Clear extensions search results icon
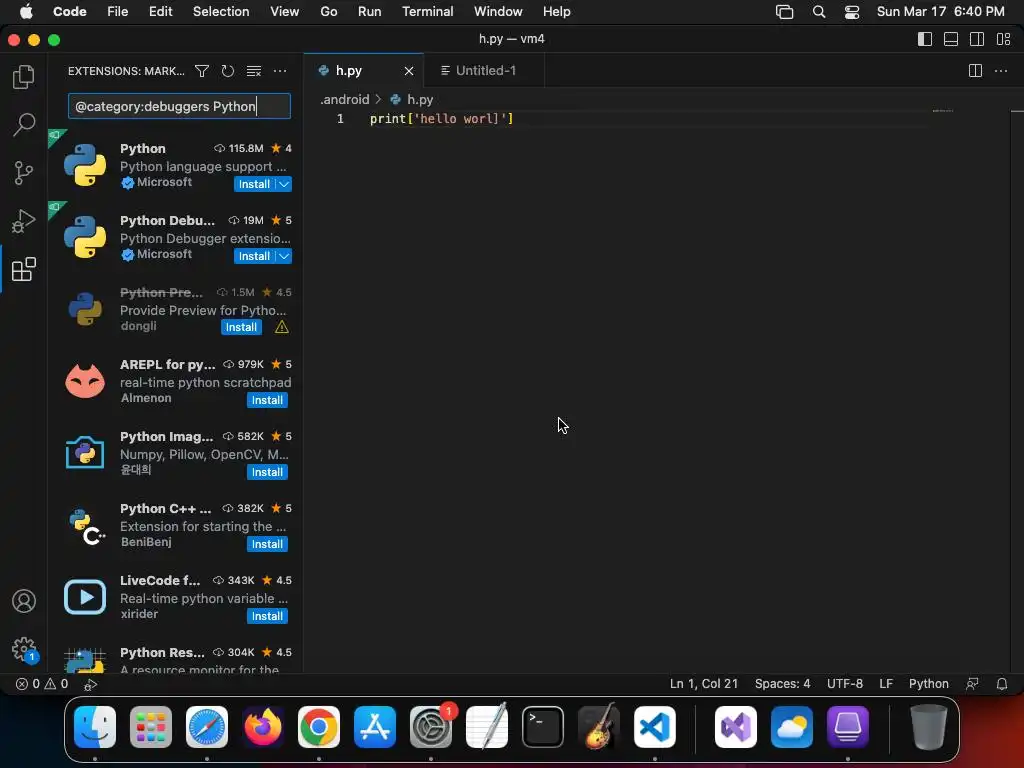This screenshot has height=768, width=1024. coord(253,71)
